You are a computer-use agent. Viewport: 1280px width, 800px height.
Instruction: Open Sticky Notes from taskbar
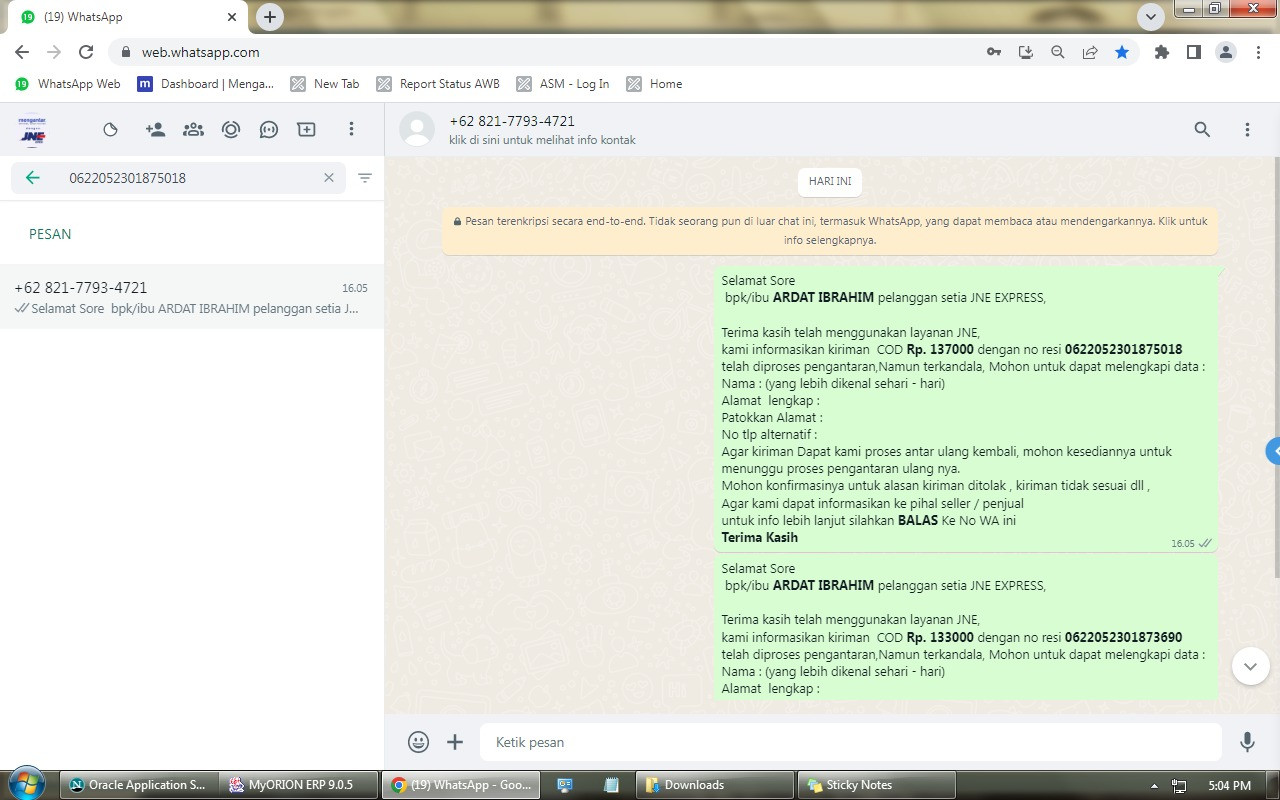[876, 785]
